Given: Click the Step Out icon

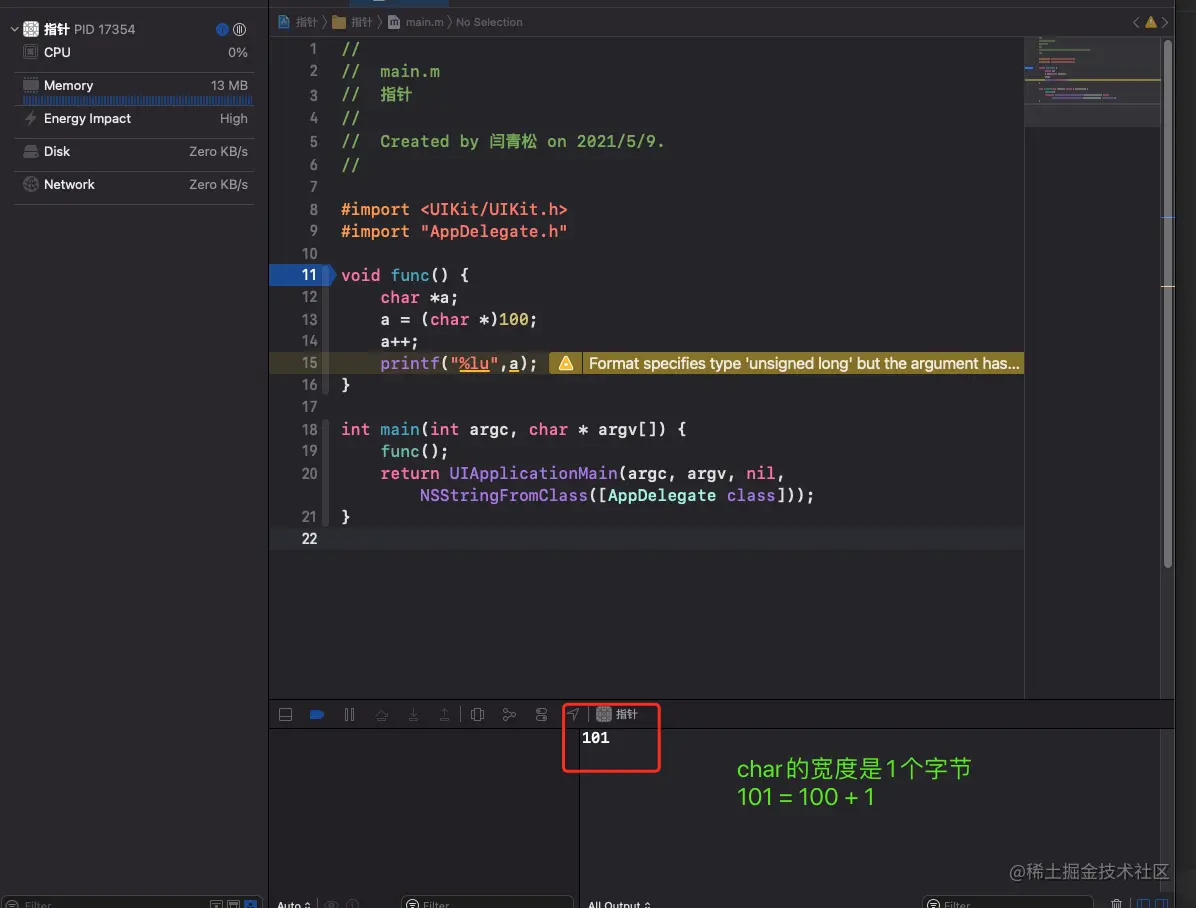Looking at the screenshot, I should coord(446,714).
